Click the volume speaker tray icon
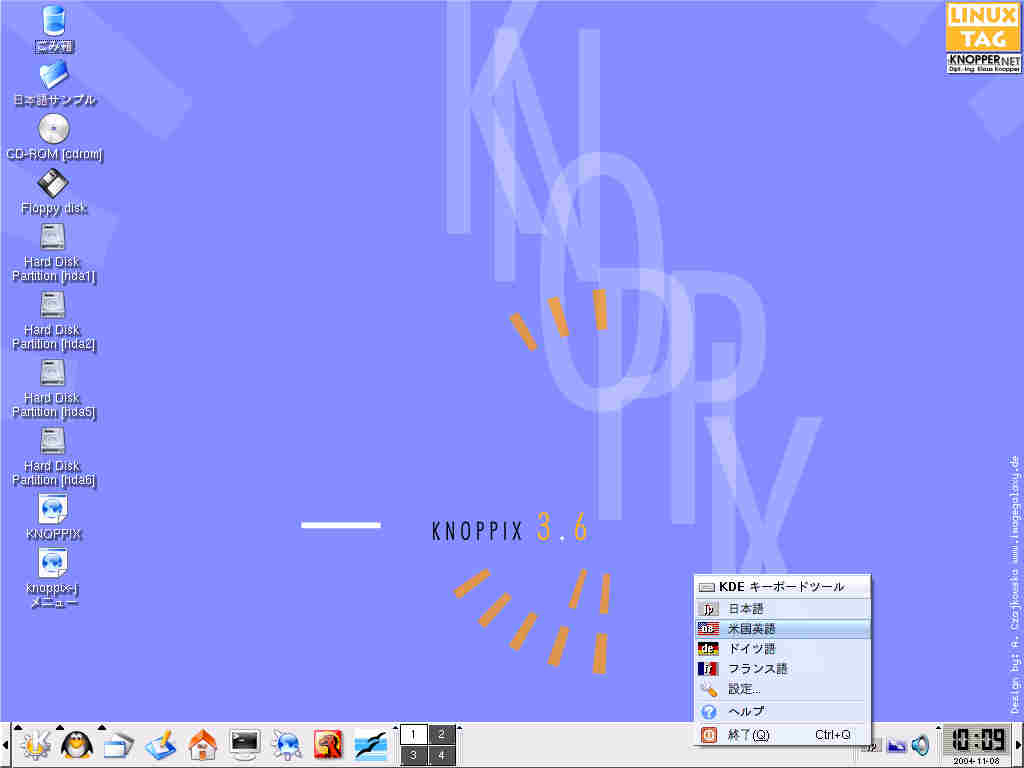 click(920, 745)
